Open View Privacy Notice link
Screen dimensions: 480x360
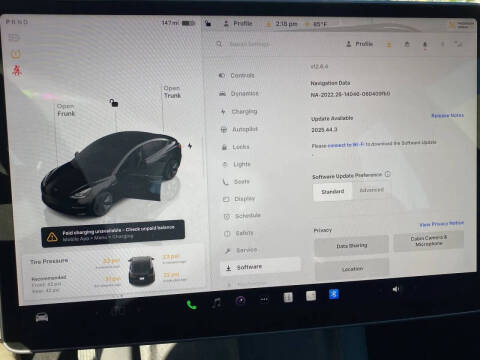coord(442,224)
